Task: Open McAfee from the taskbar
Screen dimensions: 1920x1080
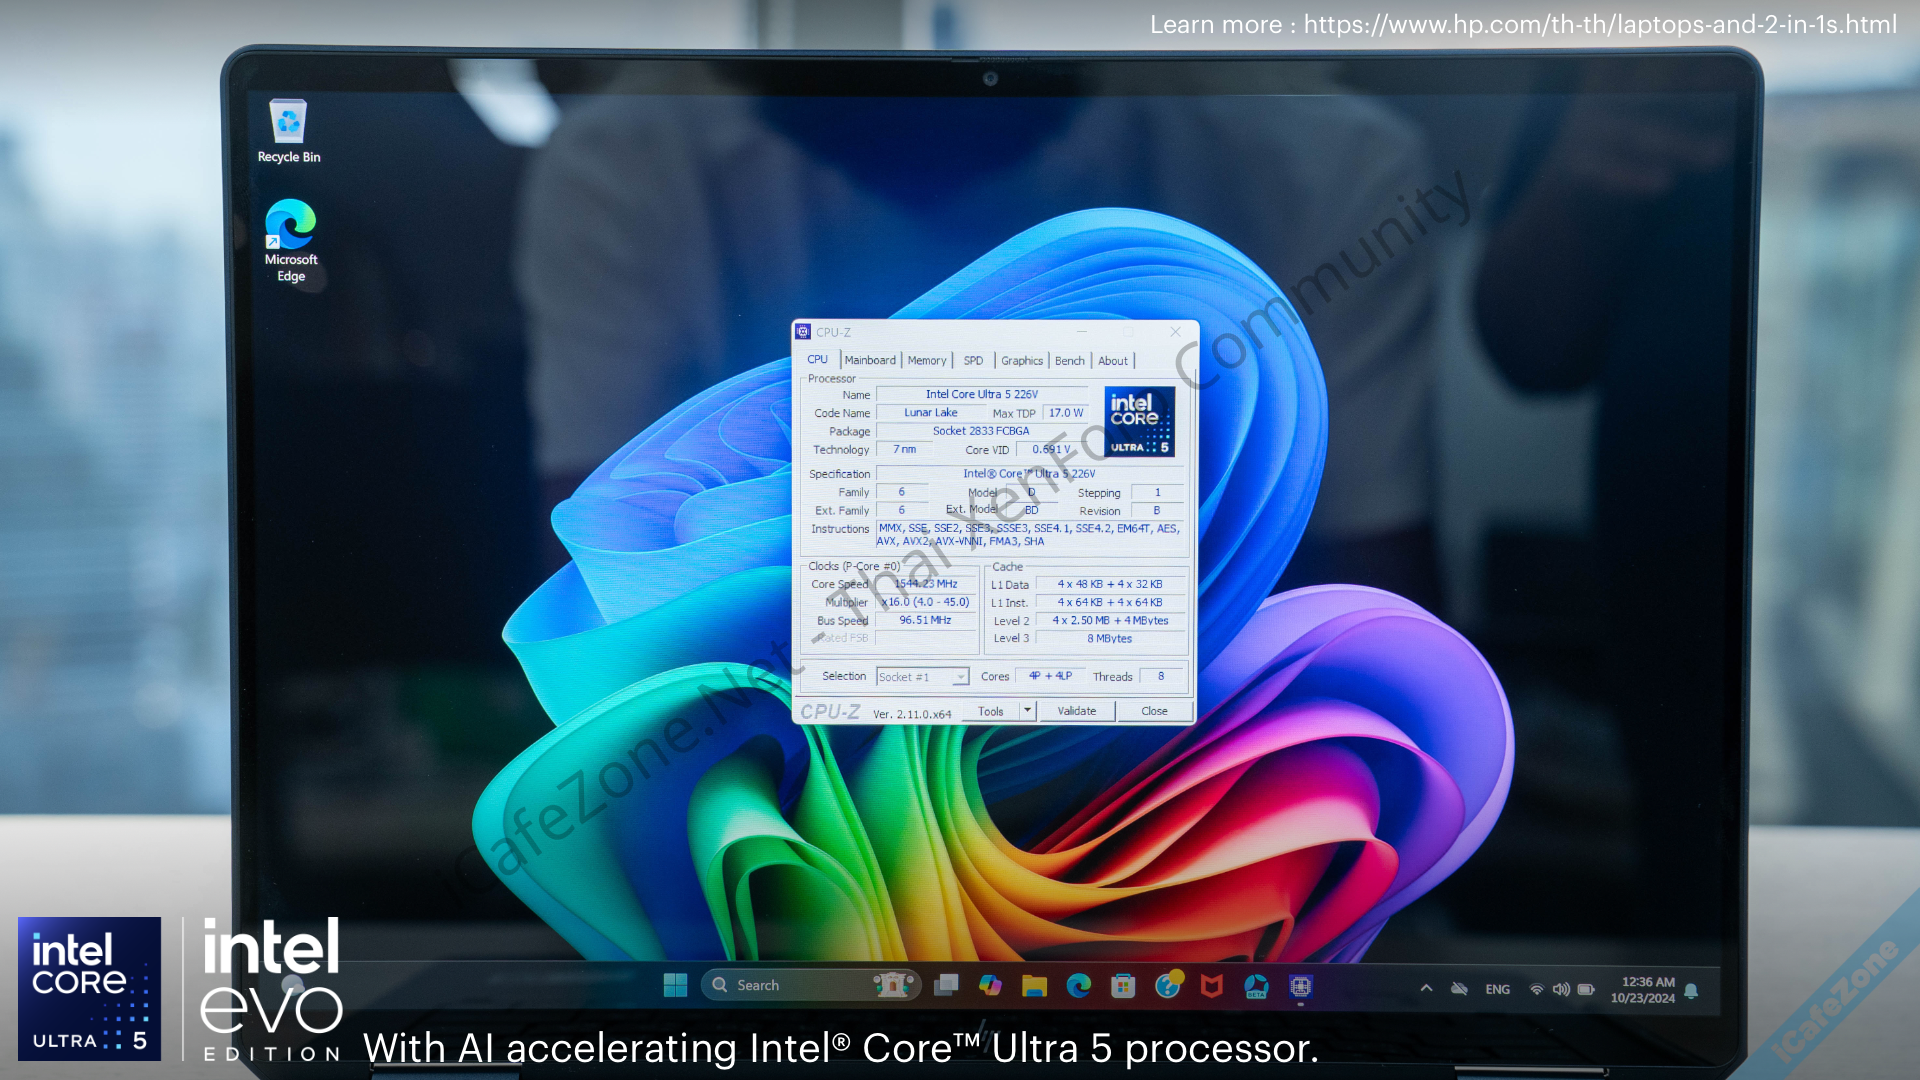Action: (x=1211, y=987)
